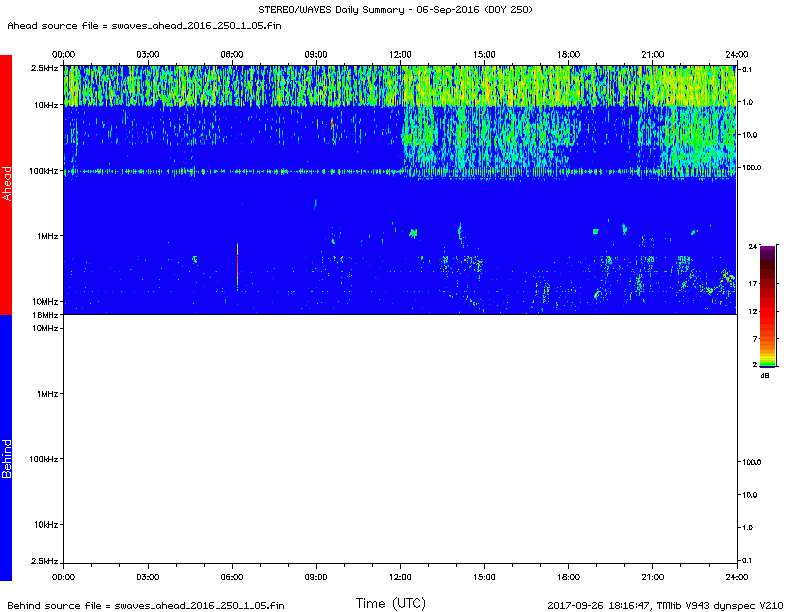Image resolution: width=792 pixels, height=612 pixels.
Task: Click the dB intensity color scale bar
Action: 767,303
